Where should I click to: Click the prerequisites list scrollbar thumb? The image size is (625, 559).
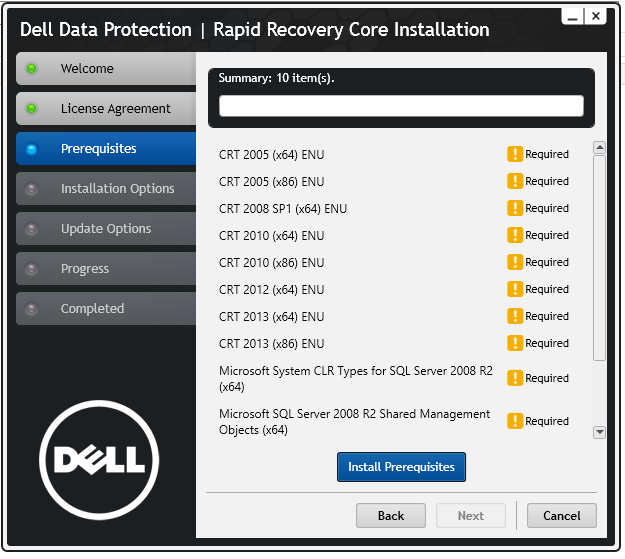coord(599,258)
